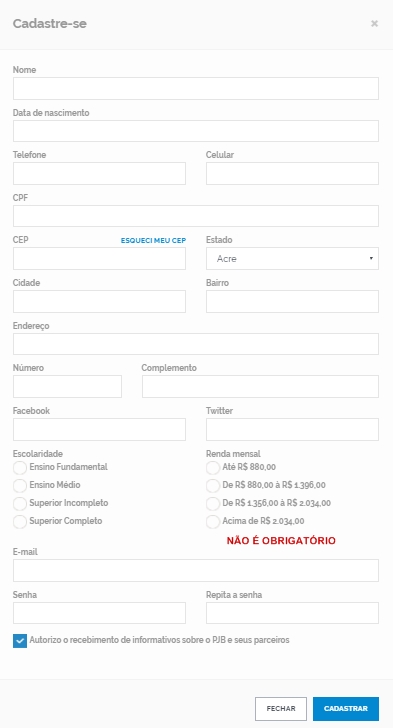Click the Celular input box
The image size is (393, 728).
pyautogui.click(x=292, y=174)
